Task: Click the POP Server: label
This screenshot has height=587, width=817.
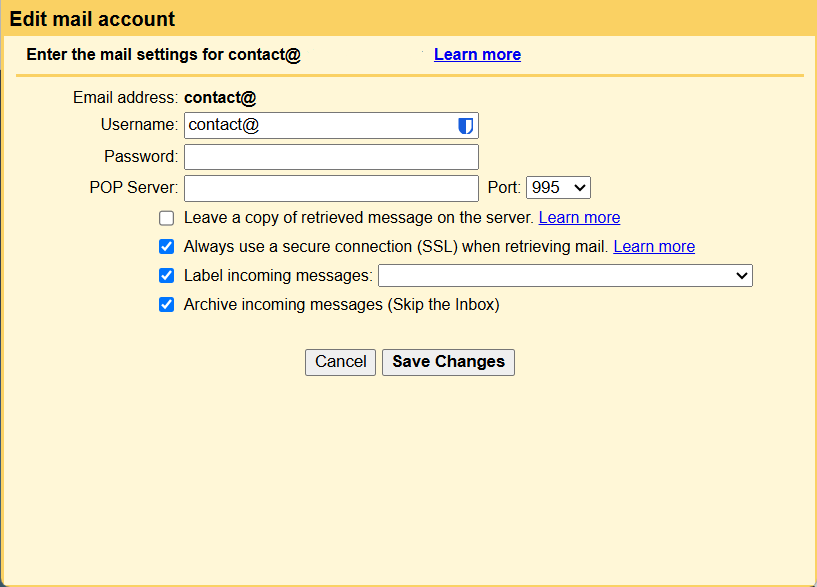Action: click(134, 188)
